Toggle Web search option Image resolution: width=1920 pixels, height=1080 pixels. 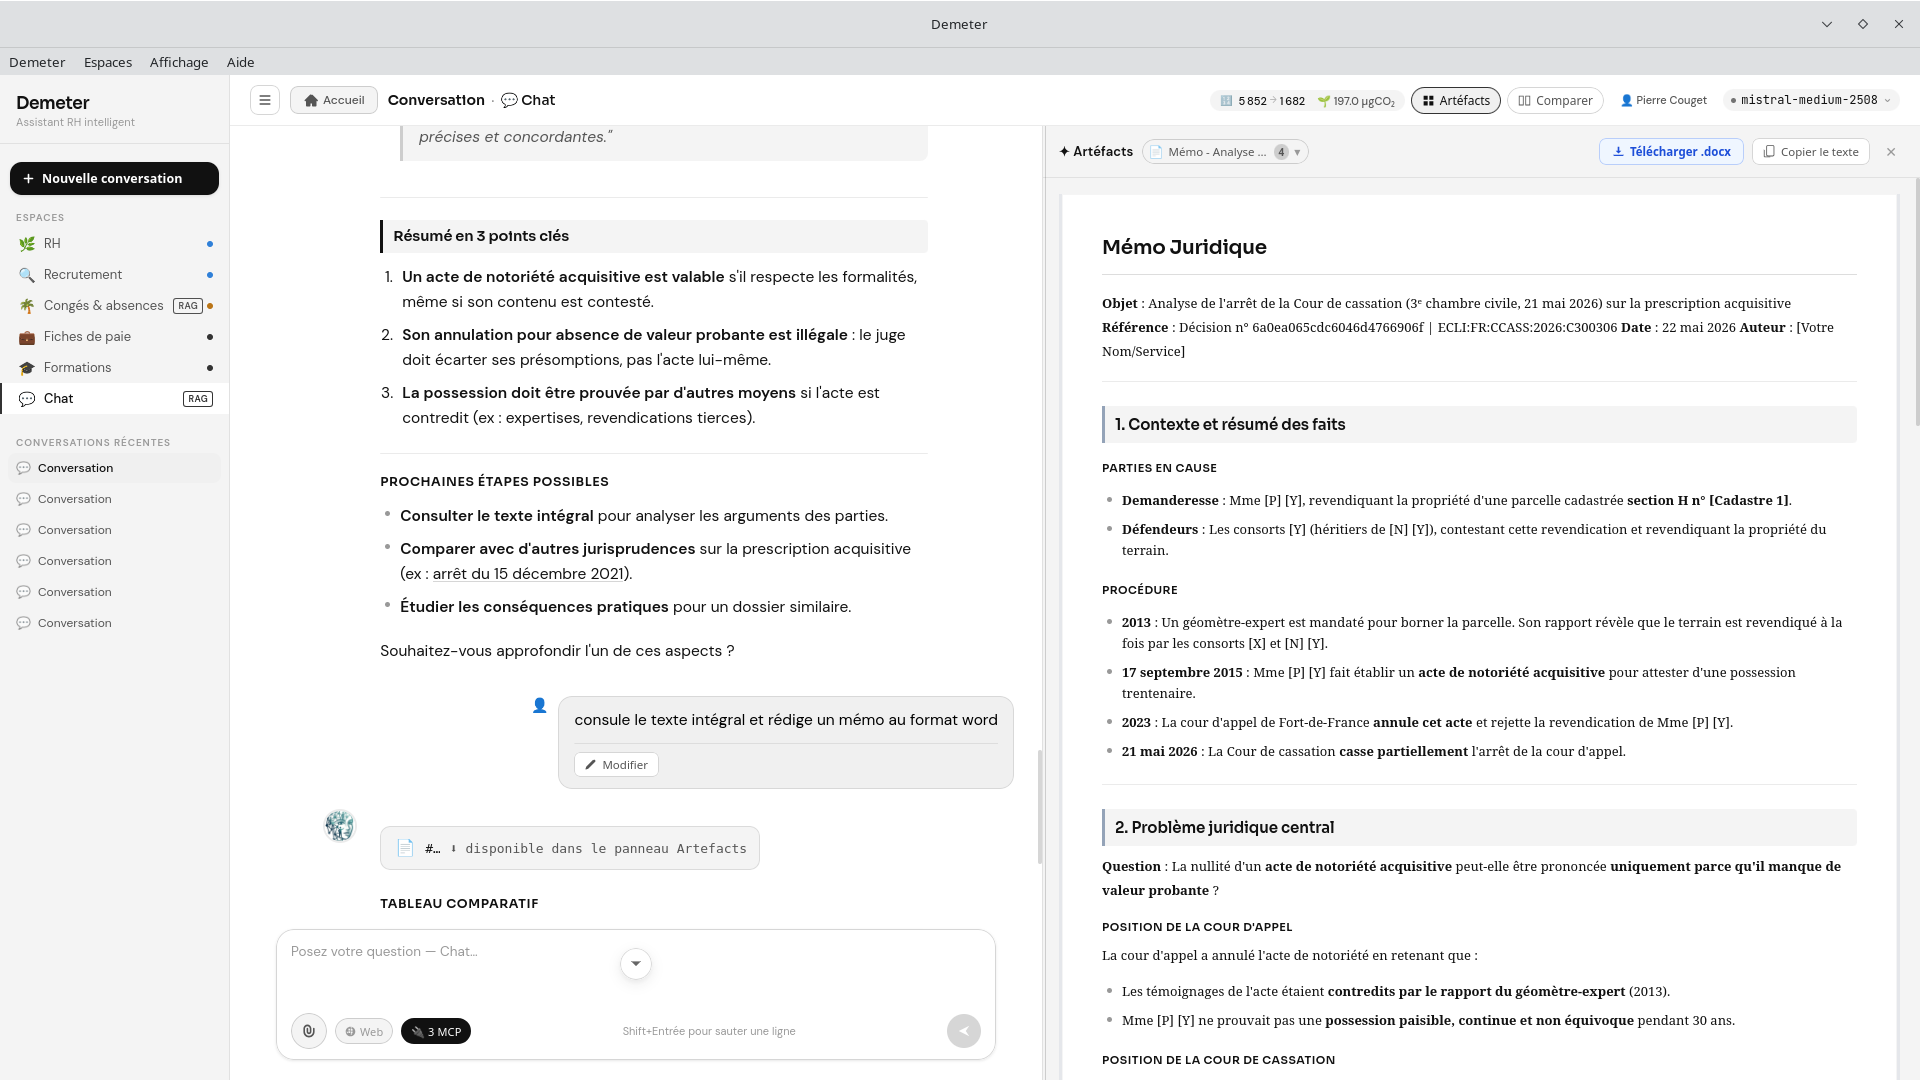(364, 1032)
